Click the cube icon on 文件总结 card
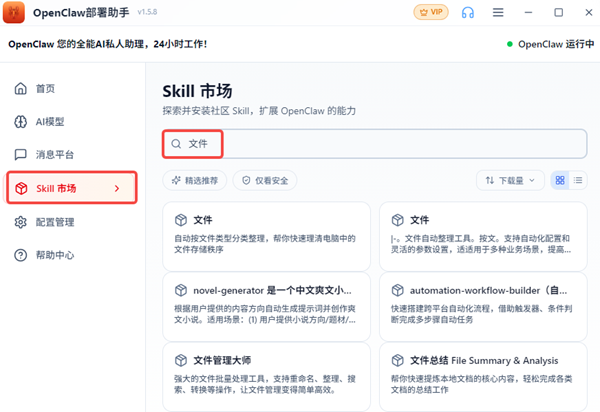Screen dimensions: 600x412 pyautogui.click(x=398, y=360)
